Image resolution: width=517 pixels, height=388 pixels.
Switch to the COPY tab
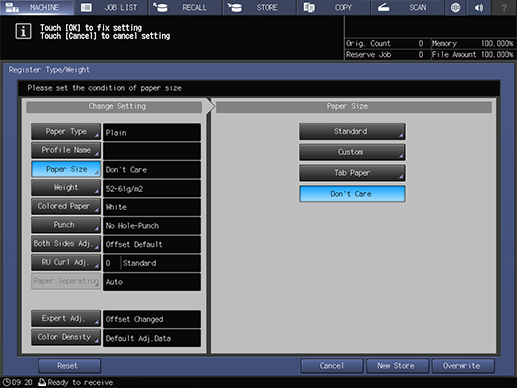(x=333, y=7)
